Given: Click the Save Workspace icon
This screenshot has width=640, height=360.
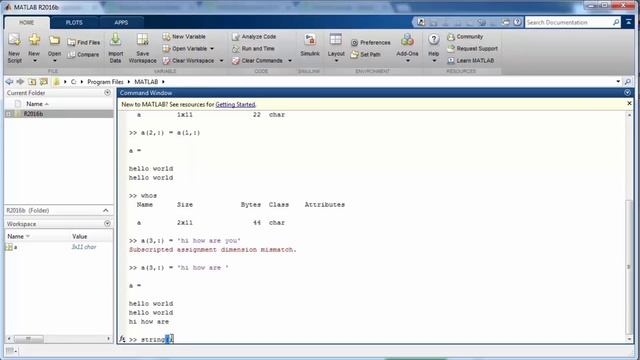Looking at the screenshot, I should pyautogui.click(x=142, y=40).
